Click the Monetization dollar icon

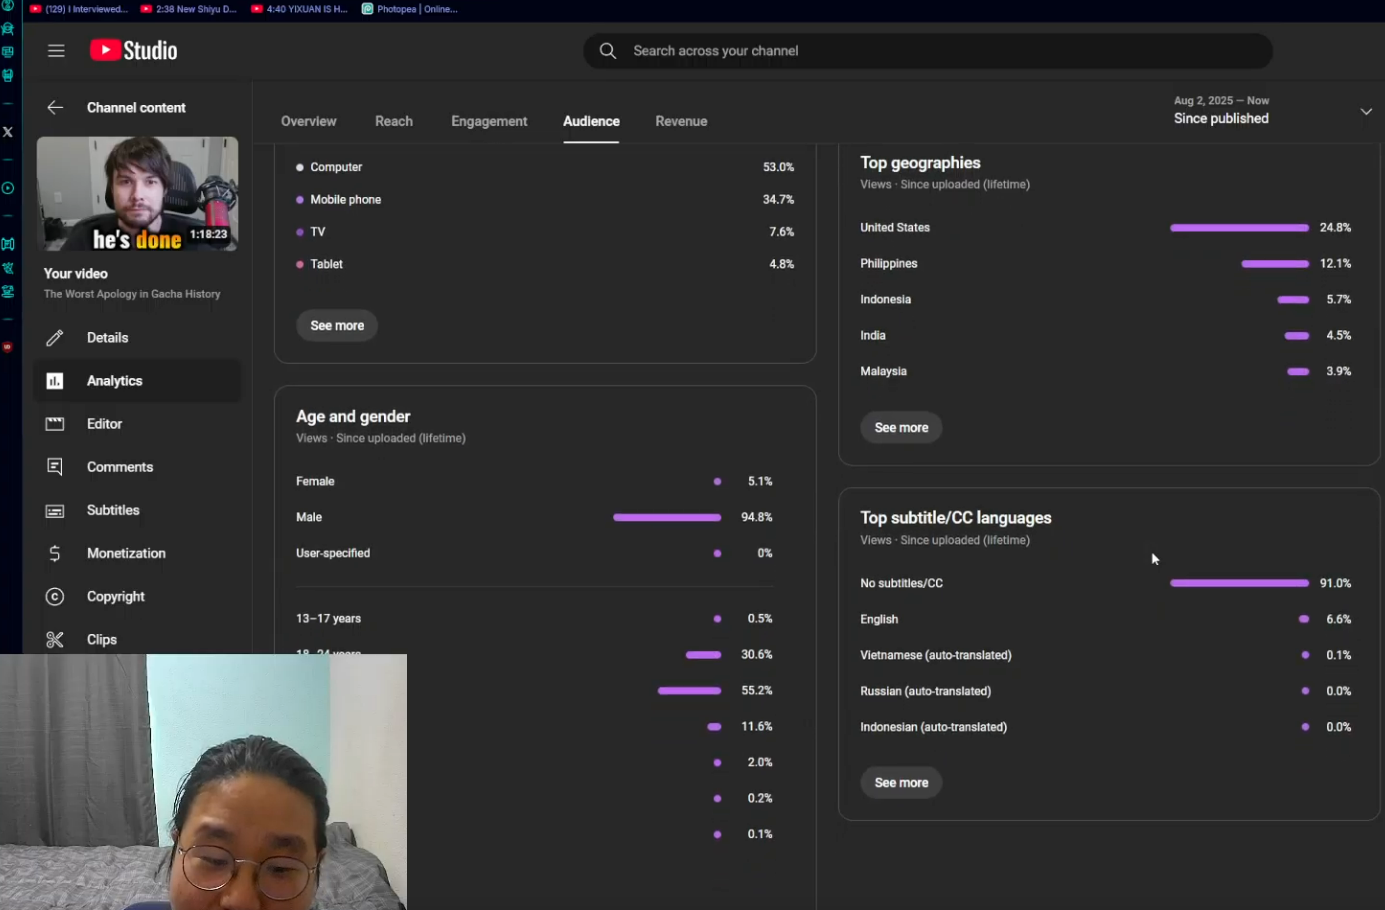55,553
